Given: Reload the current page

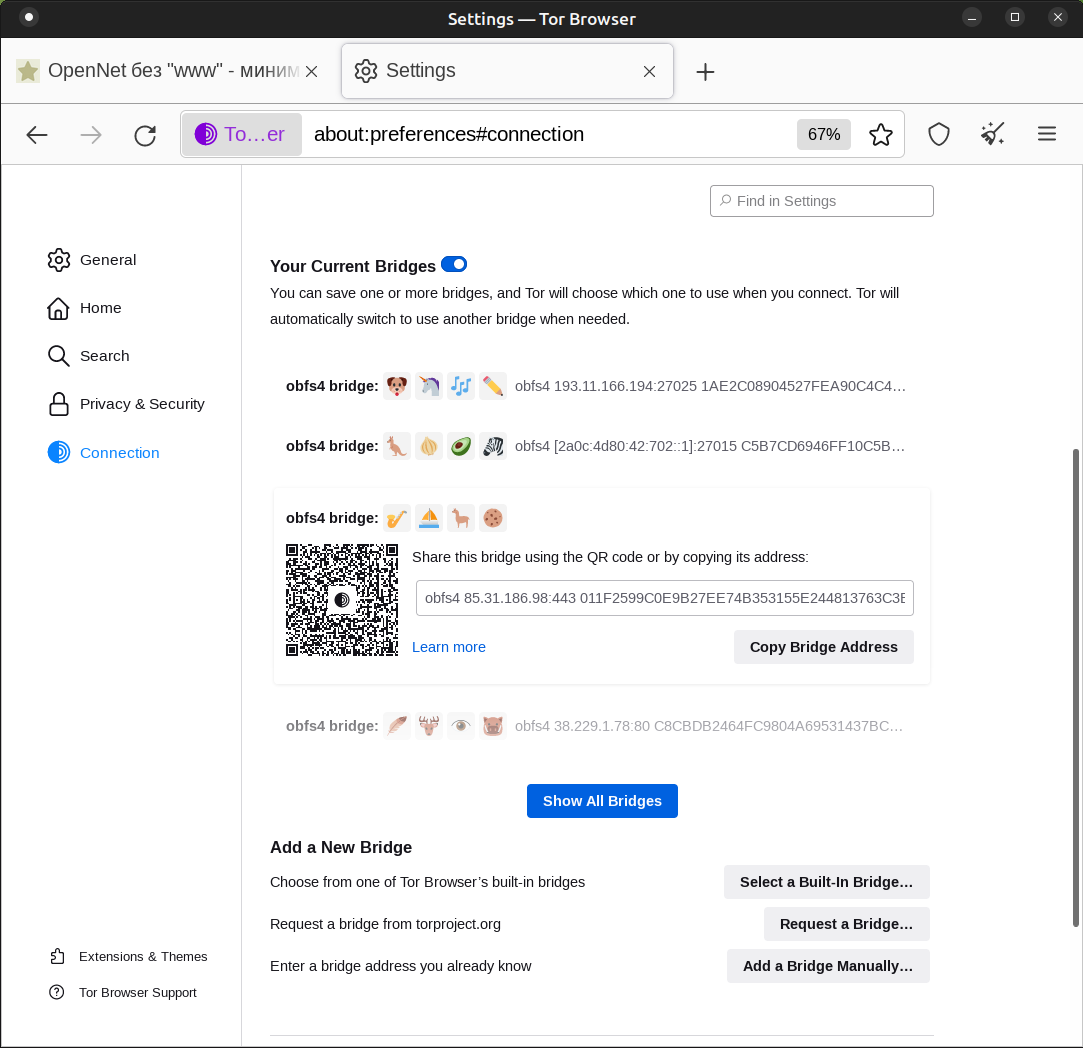Looking at the screenshot, I should [145, 135].
